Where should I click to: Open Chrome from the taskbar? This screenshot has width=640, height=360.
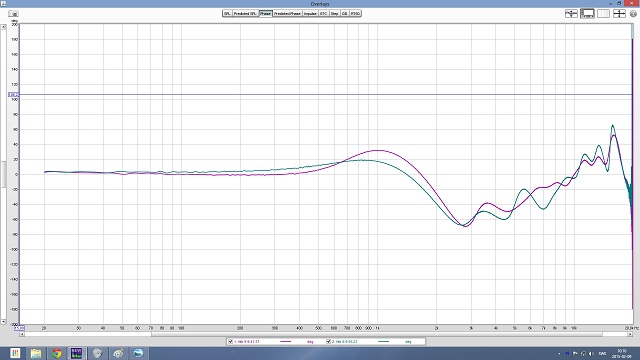point(56,353)
